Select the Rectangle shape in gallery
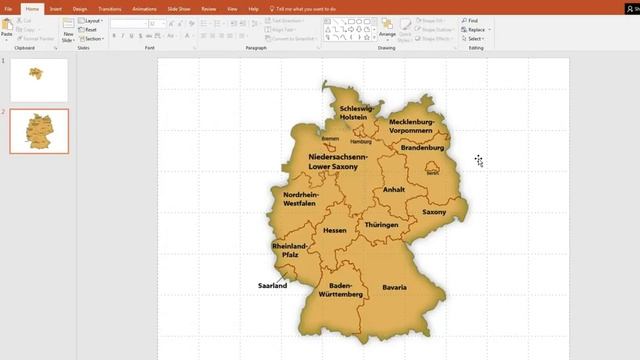This screenshot has width=640, height=360. point(351,21)
